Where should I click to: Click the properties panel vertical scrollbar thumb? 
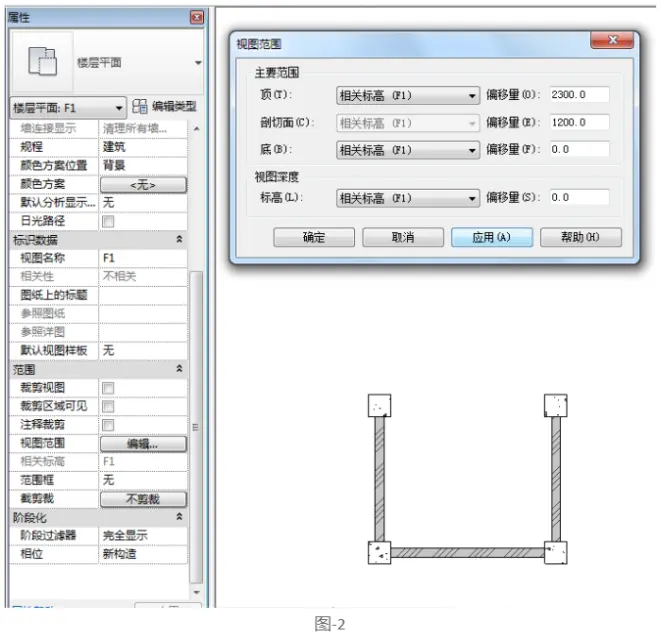click(196, 427)
